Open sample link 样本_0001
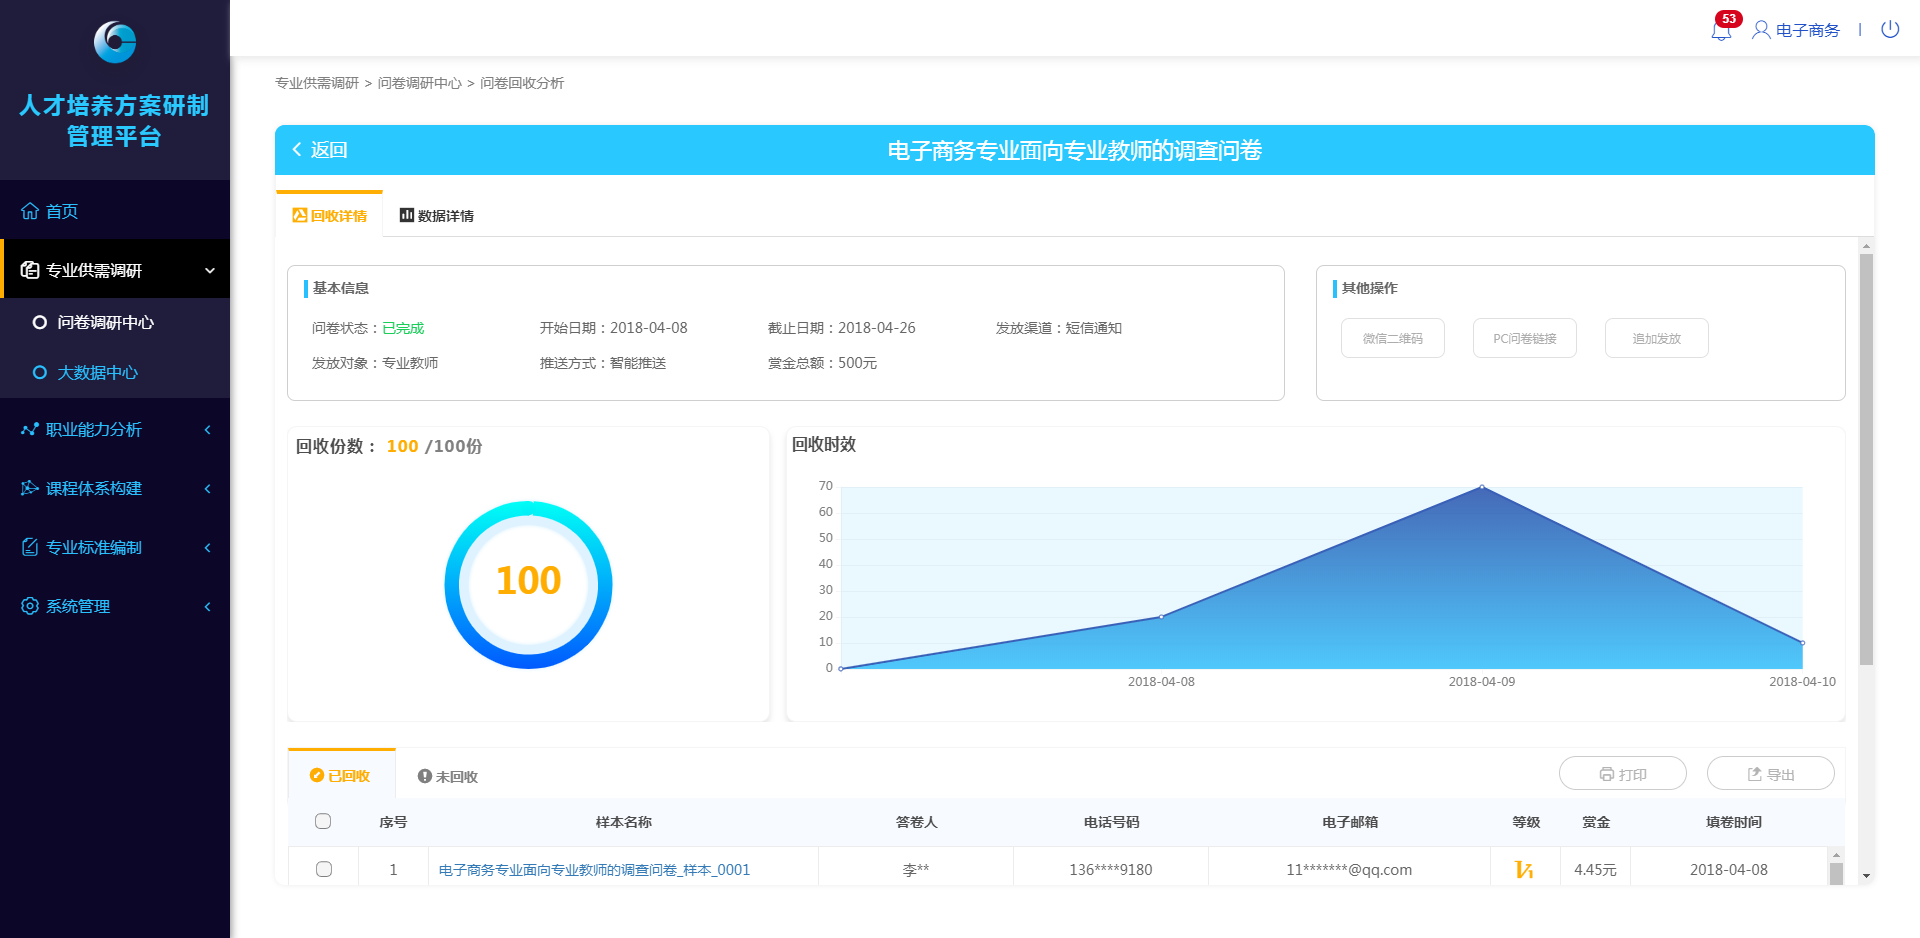Viewport: 1920px width, 938px height. (594, 870)
